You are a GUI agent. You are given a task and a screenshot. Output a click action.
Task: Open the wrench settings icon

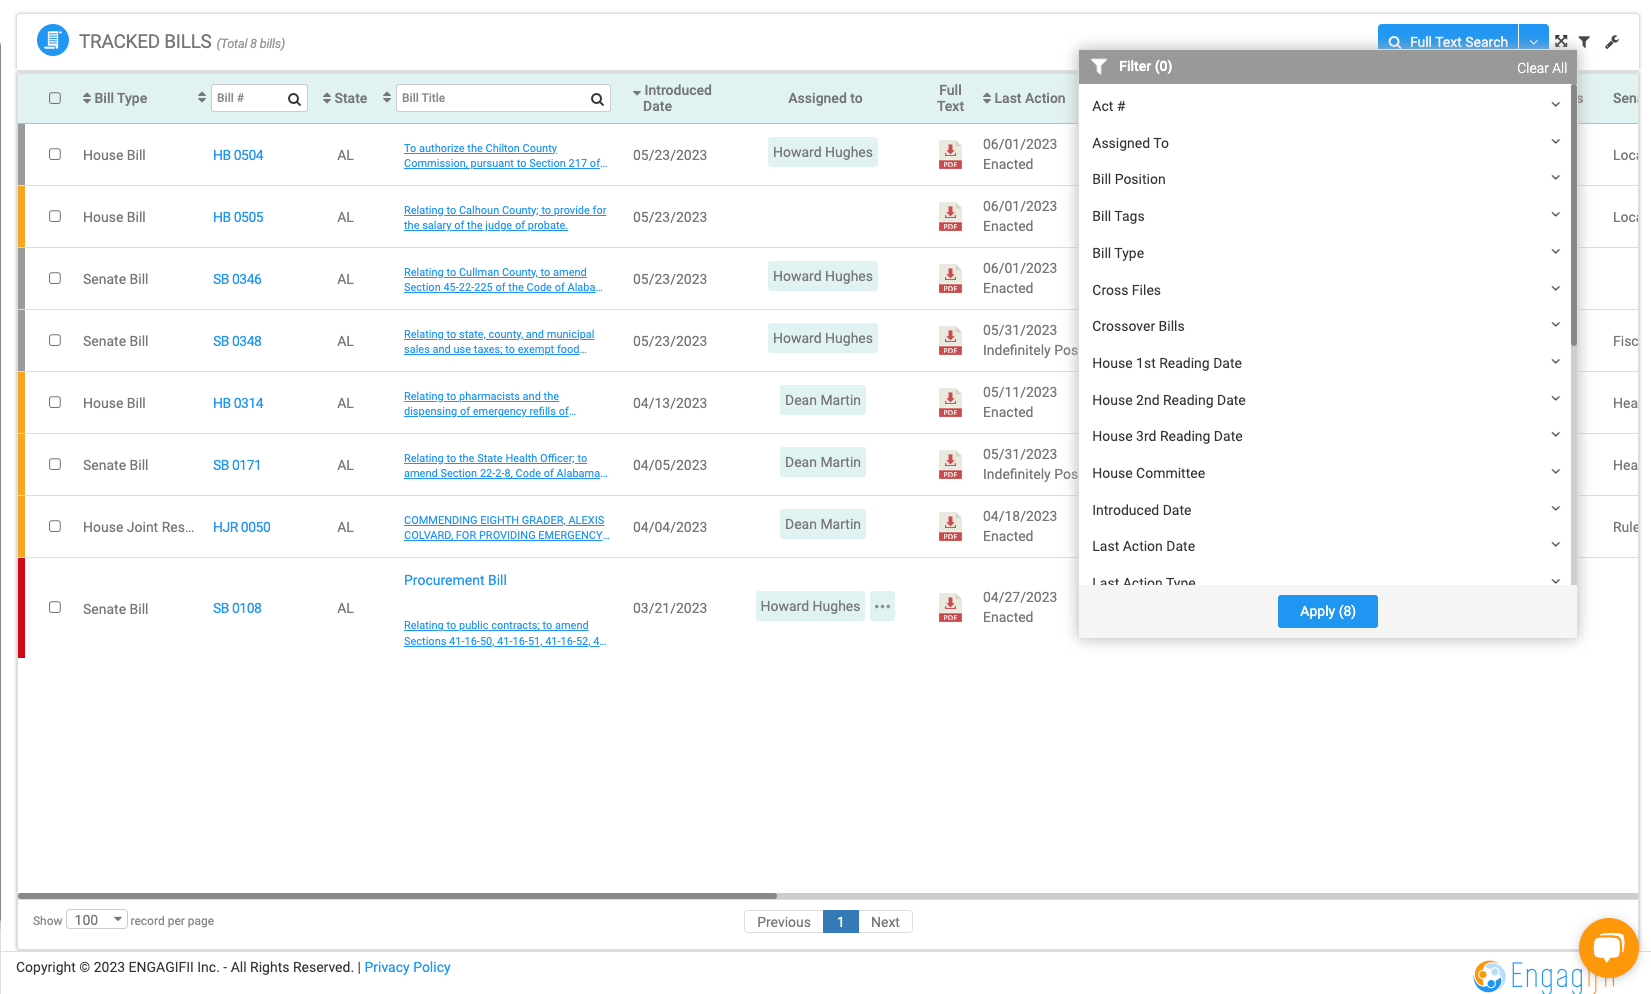tap(1612, 42)
